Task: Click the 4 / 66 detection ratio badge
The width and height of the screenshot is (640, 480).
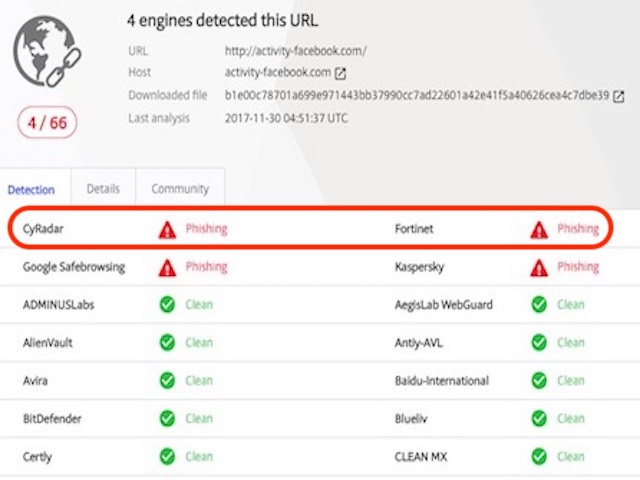Action: (47, 122)
